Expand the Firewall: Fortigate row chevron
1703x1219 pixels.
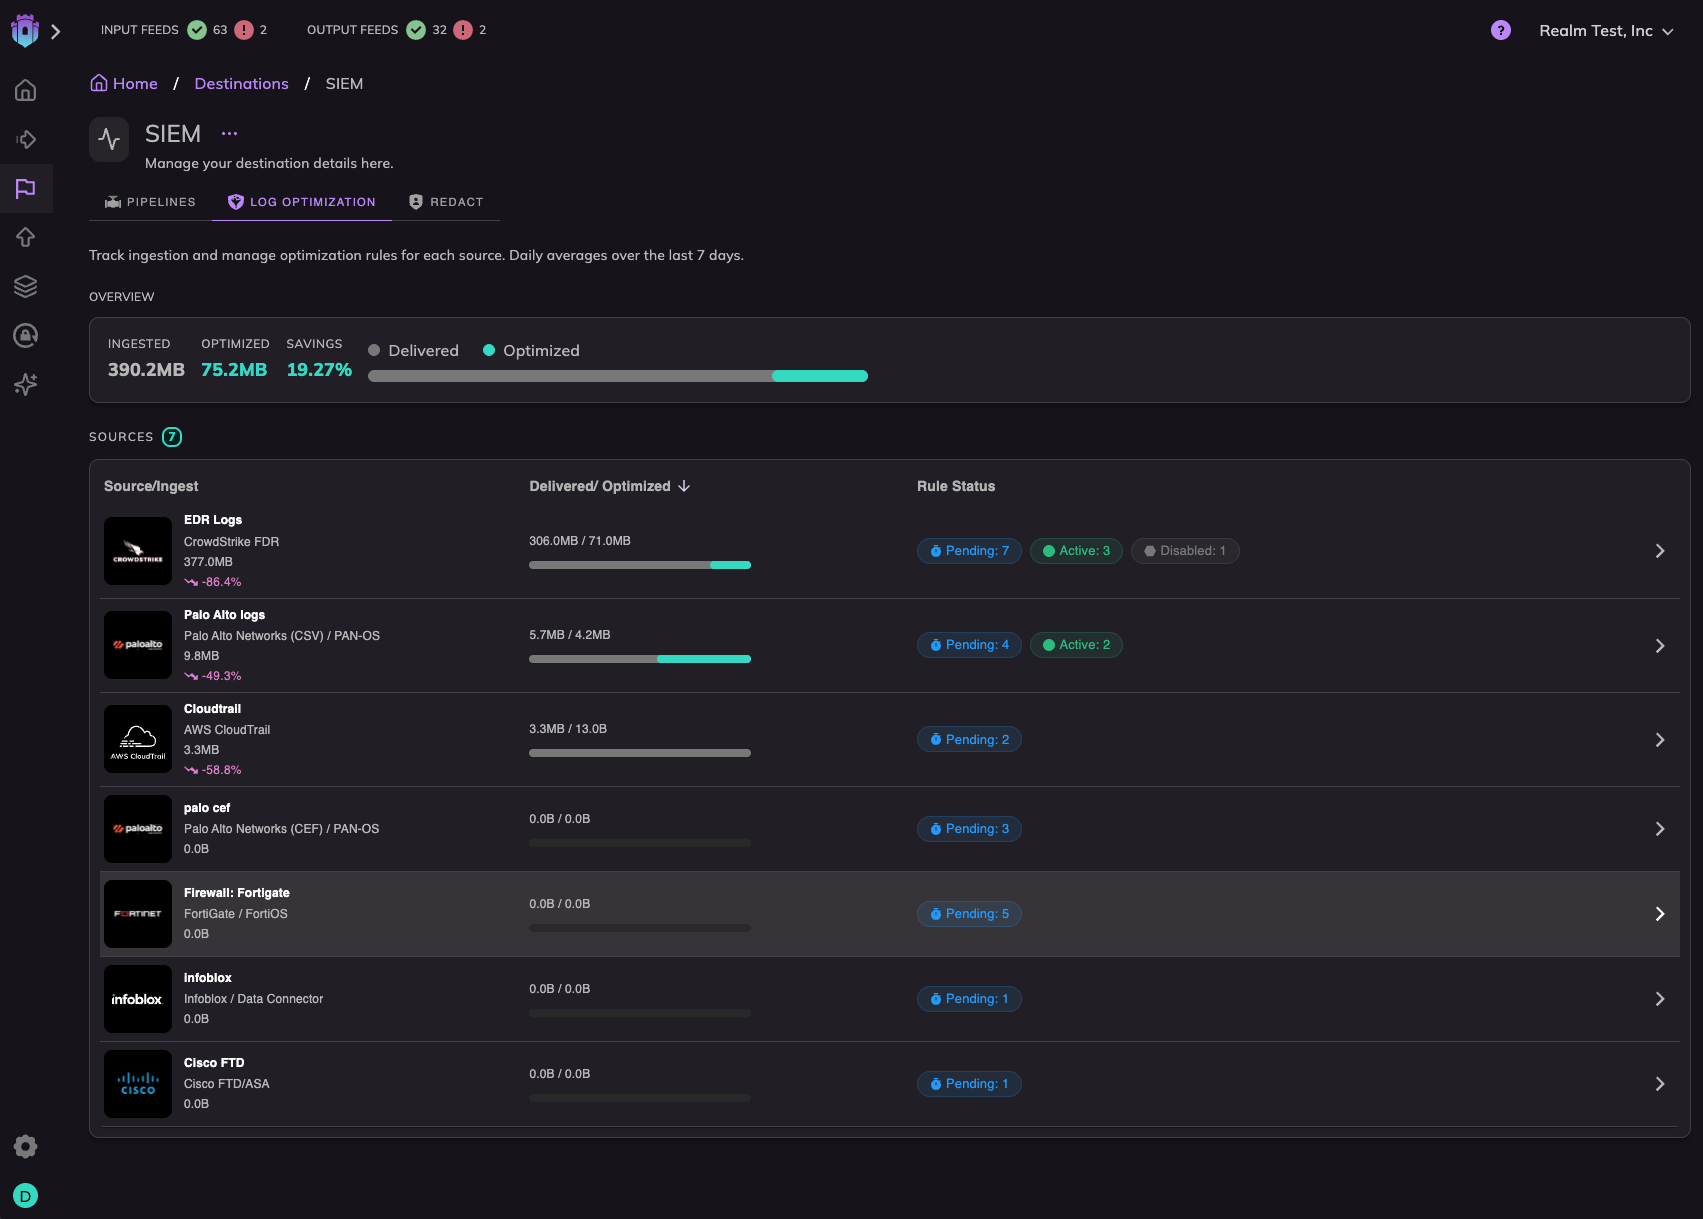1660,914
